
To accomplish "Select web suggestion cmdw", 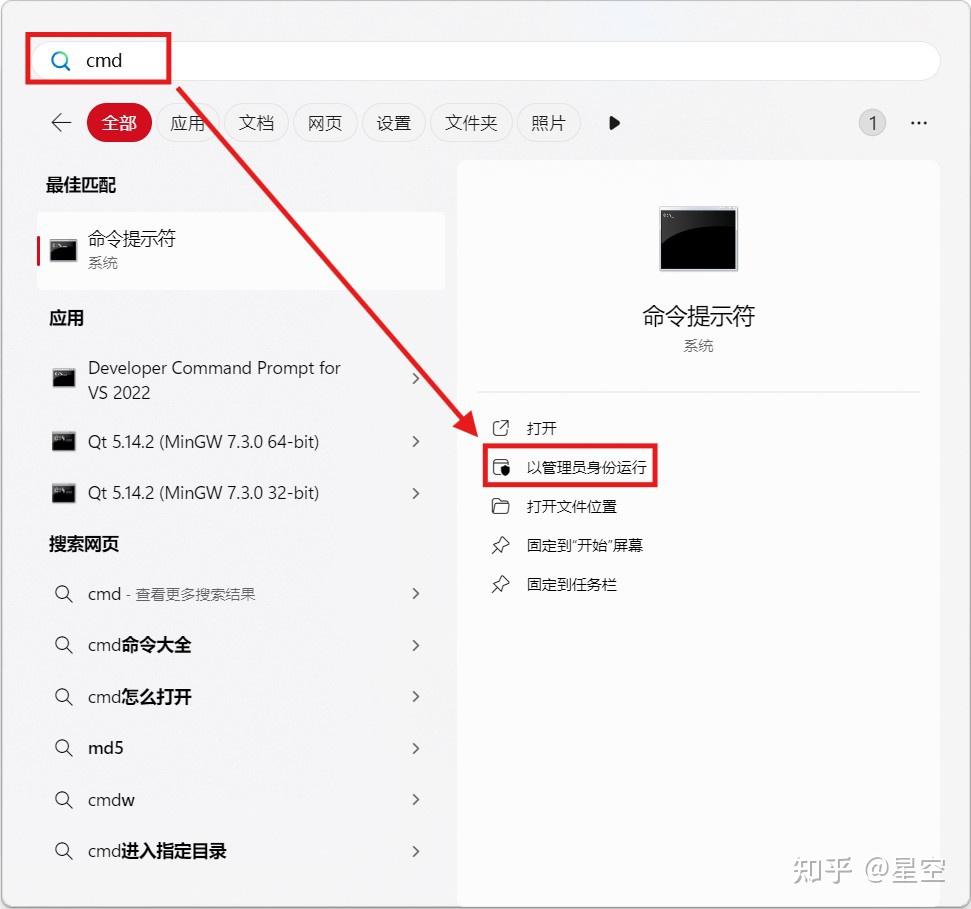I will (x=241, y=800).
